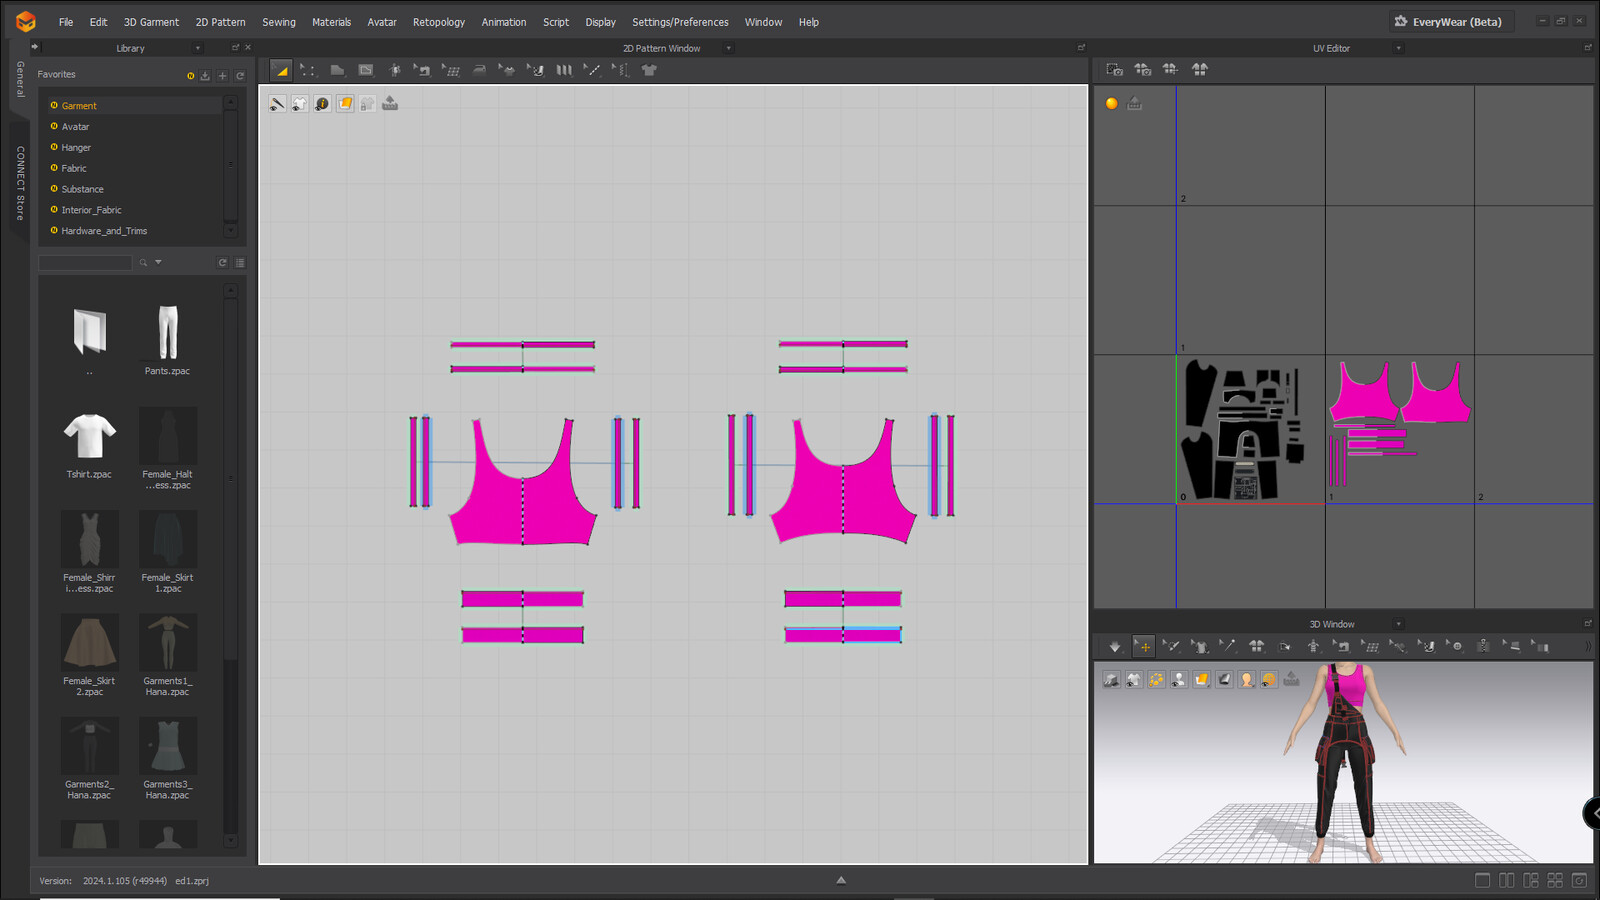Open the Settings/Preferences menu
Image resolution: width=1600 pixels, height=900 pixels.
click(x=680, y=22)
